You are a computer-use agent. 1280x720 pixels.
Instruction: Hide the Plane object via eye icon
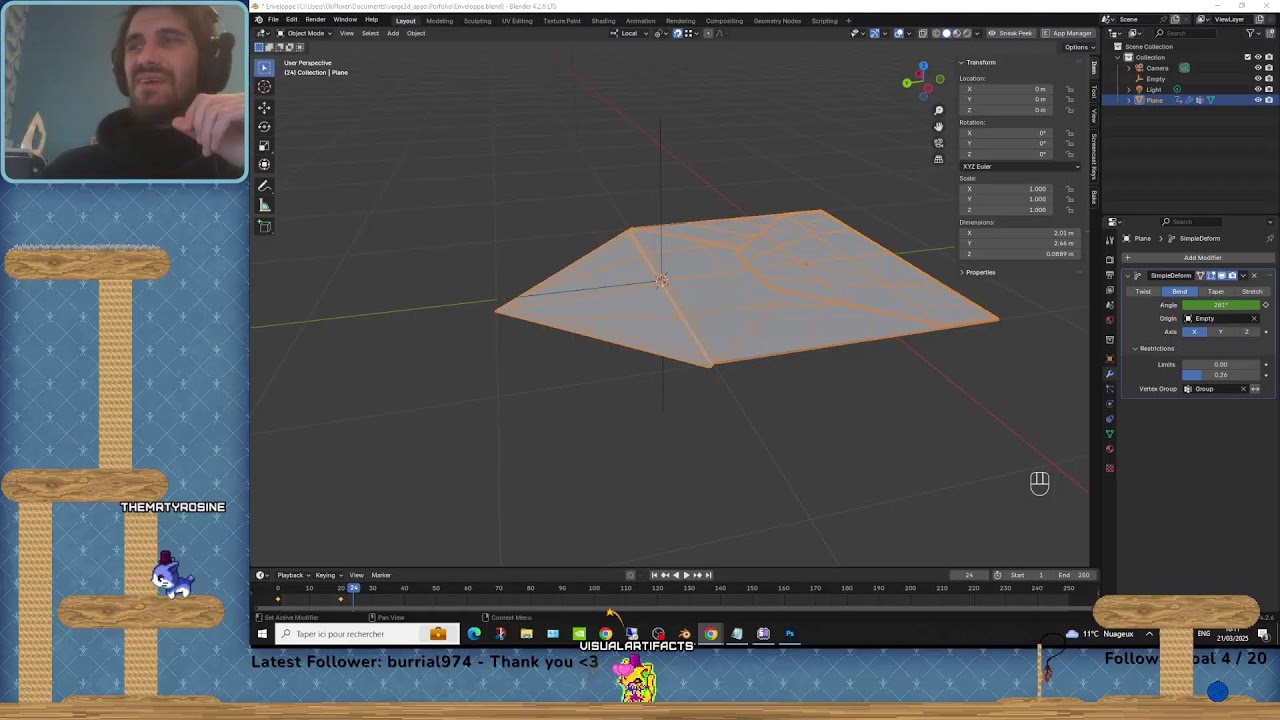tap(1258, 100)
